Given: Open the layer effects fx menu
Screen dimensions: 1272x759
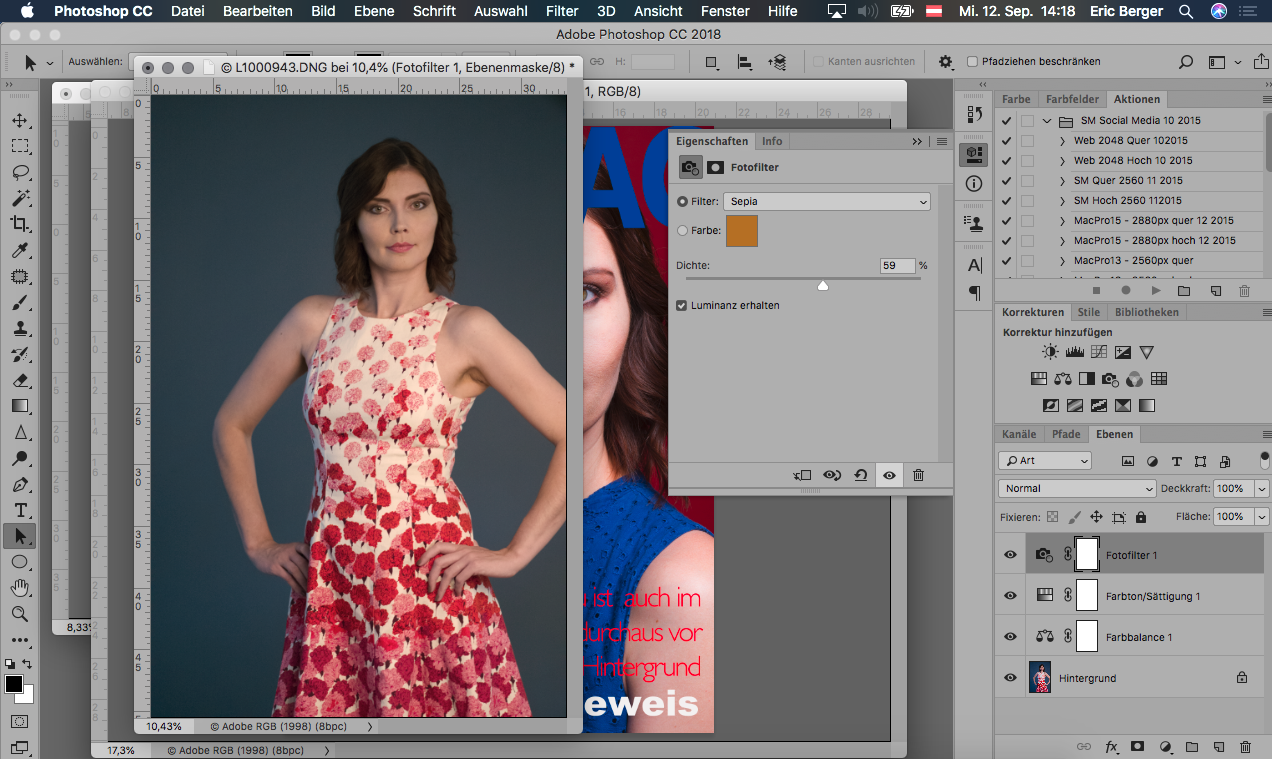Looking at the screenshot, I should coord(1111,747).
